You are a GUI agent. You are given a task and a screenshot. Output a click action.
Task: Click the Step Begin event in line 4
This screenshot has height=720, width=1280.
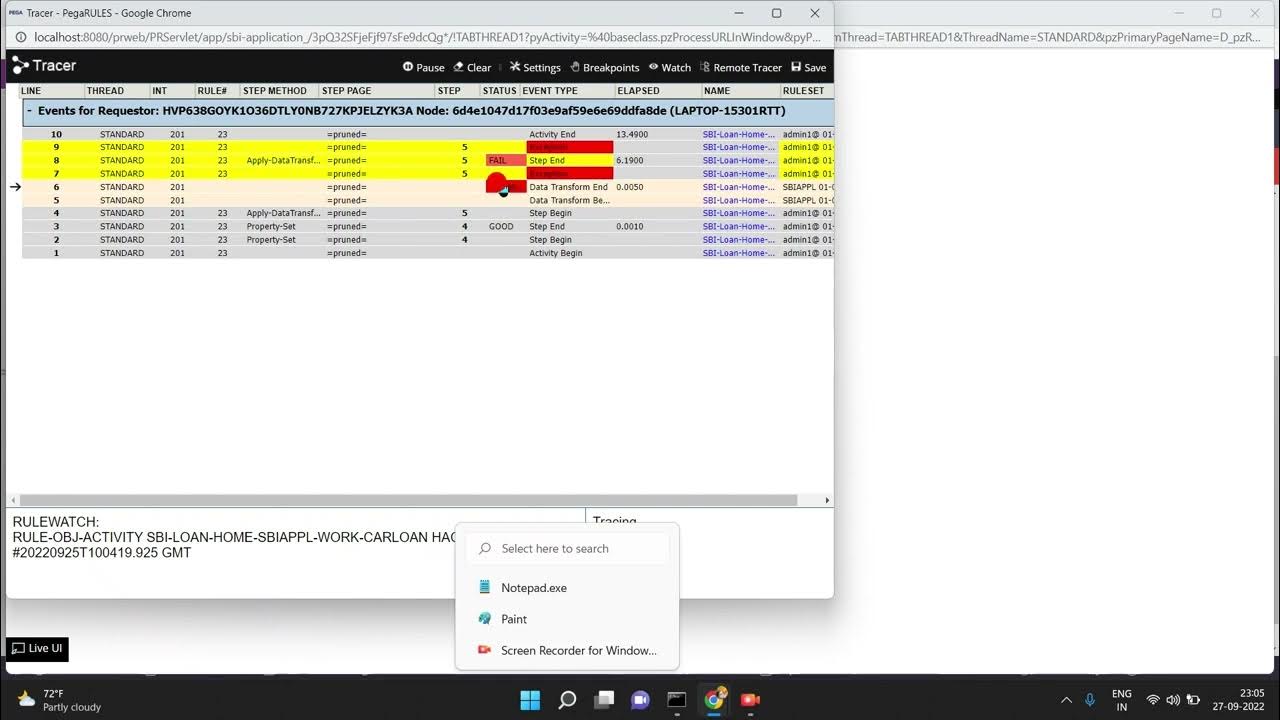(x=550, y=213)
